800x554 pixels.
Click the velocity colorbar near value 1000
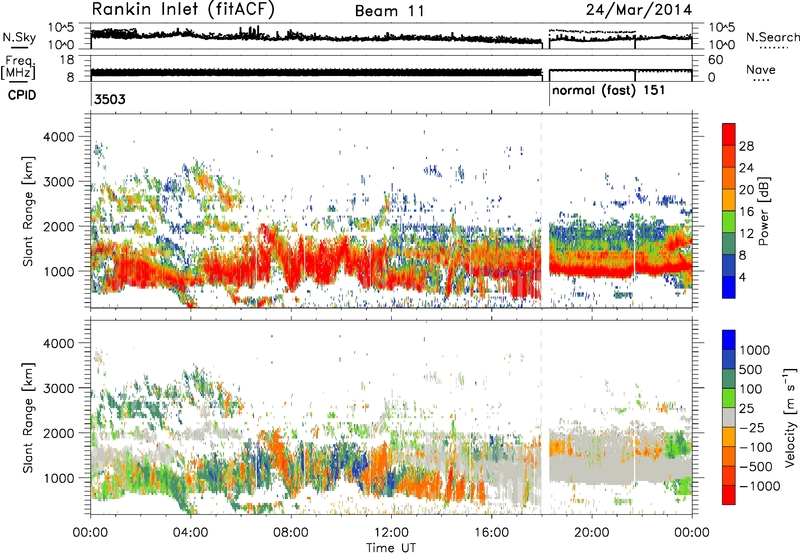tap(729, 350)
